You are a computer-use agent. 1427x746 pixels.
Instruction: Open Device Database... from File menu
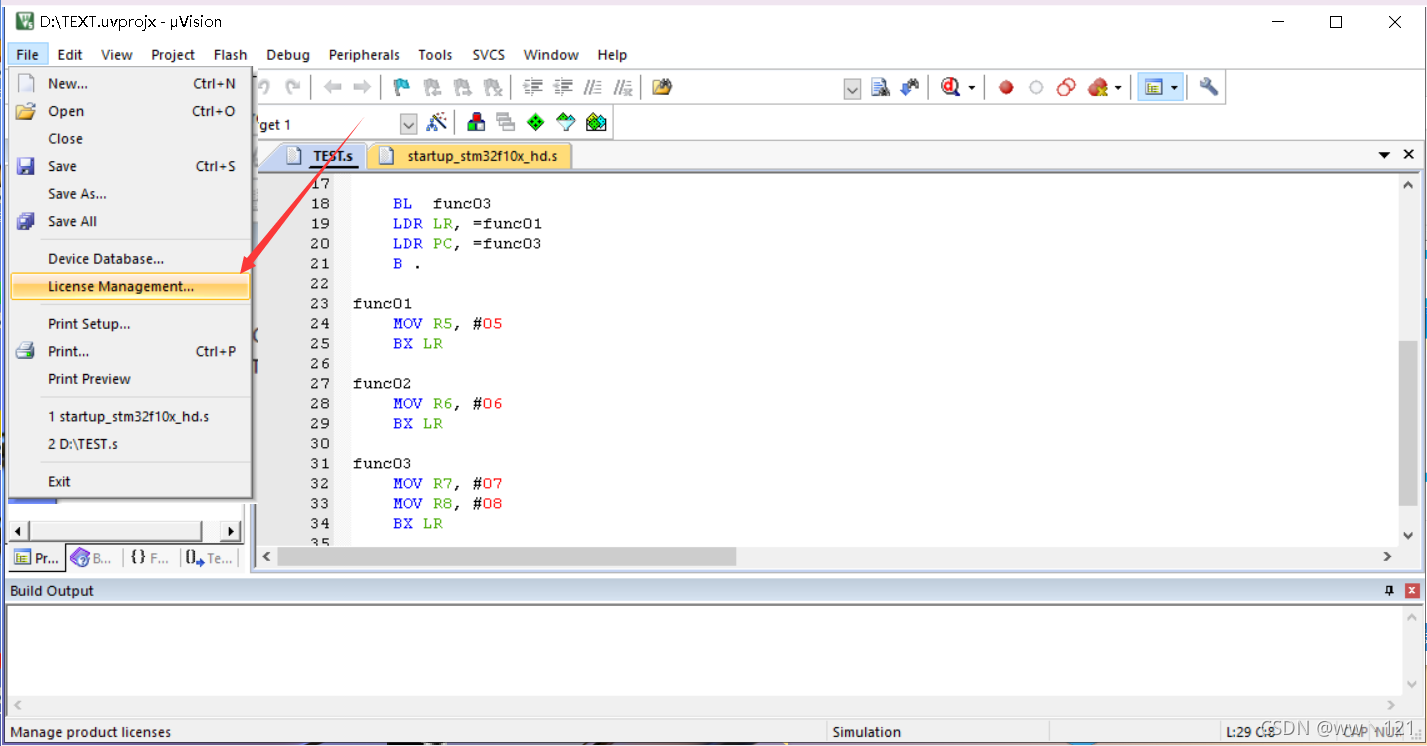pos(129,259)
